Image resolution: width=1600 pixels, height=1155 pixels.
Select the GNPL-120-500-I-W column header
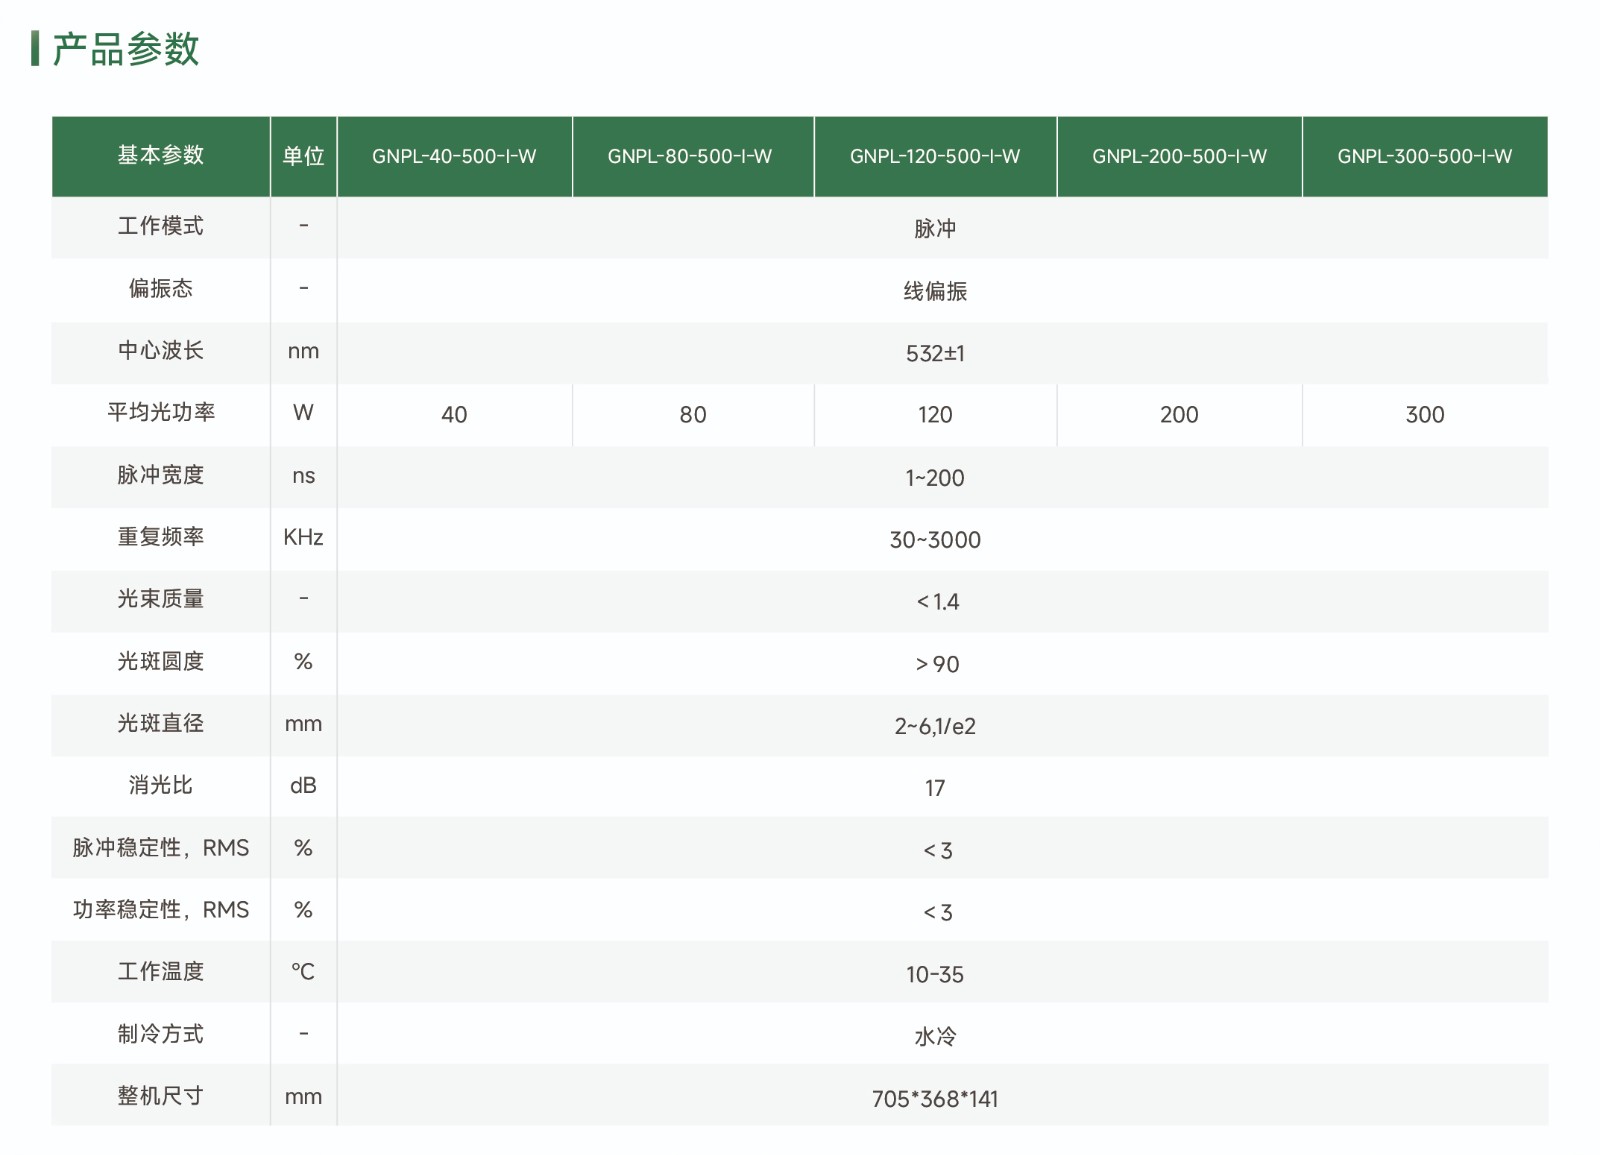[934, 156]
